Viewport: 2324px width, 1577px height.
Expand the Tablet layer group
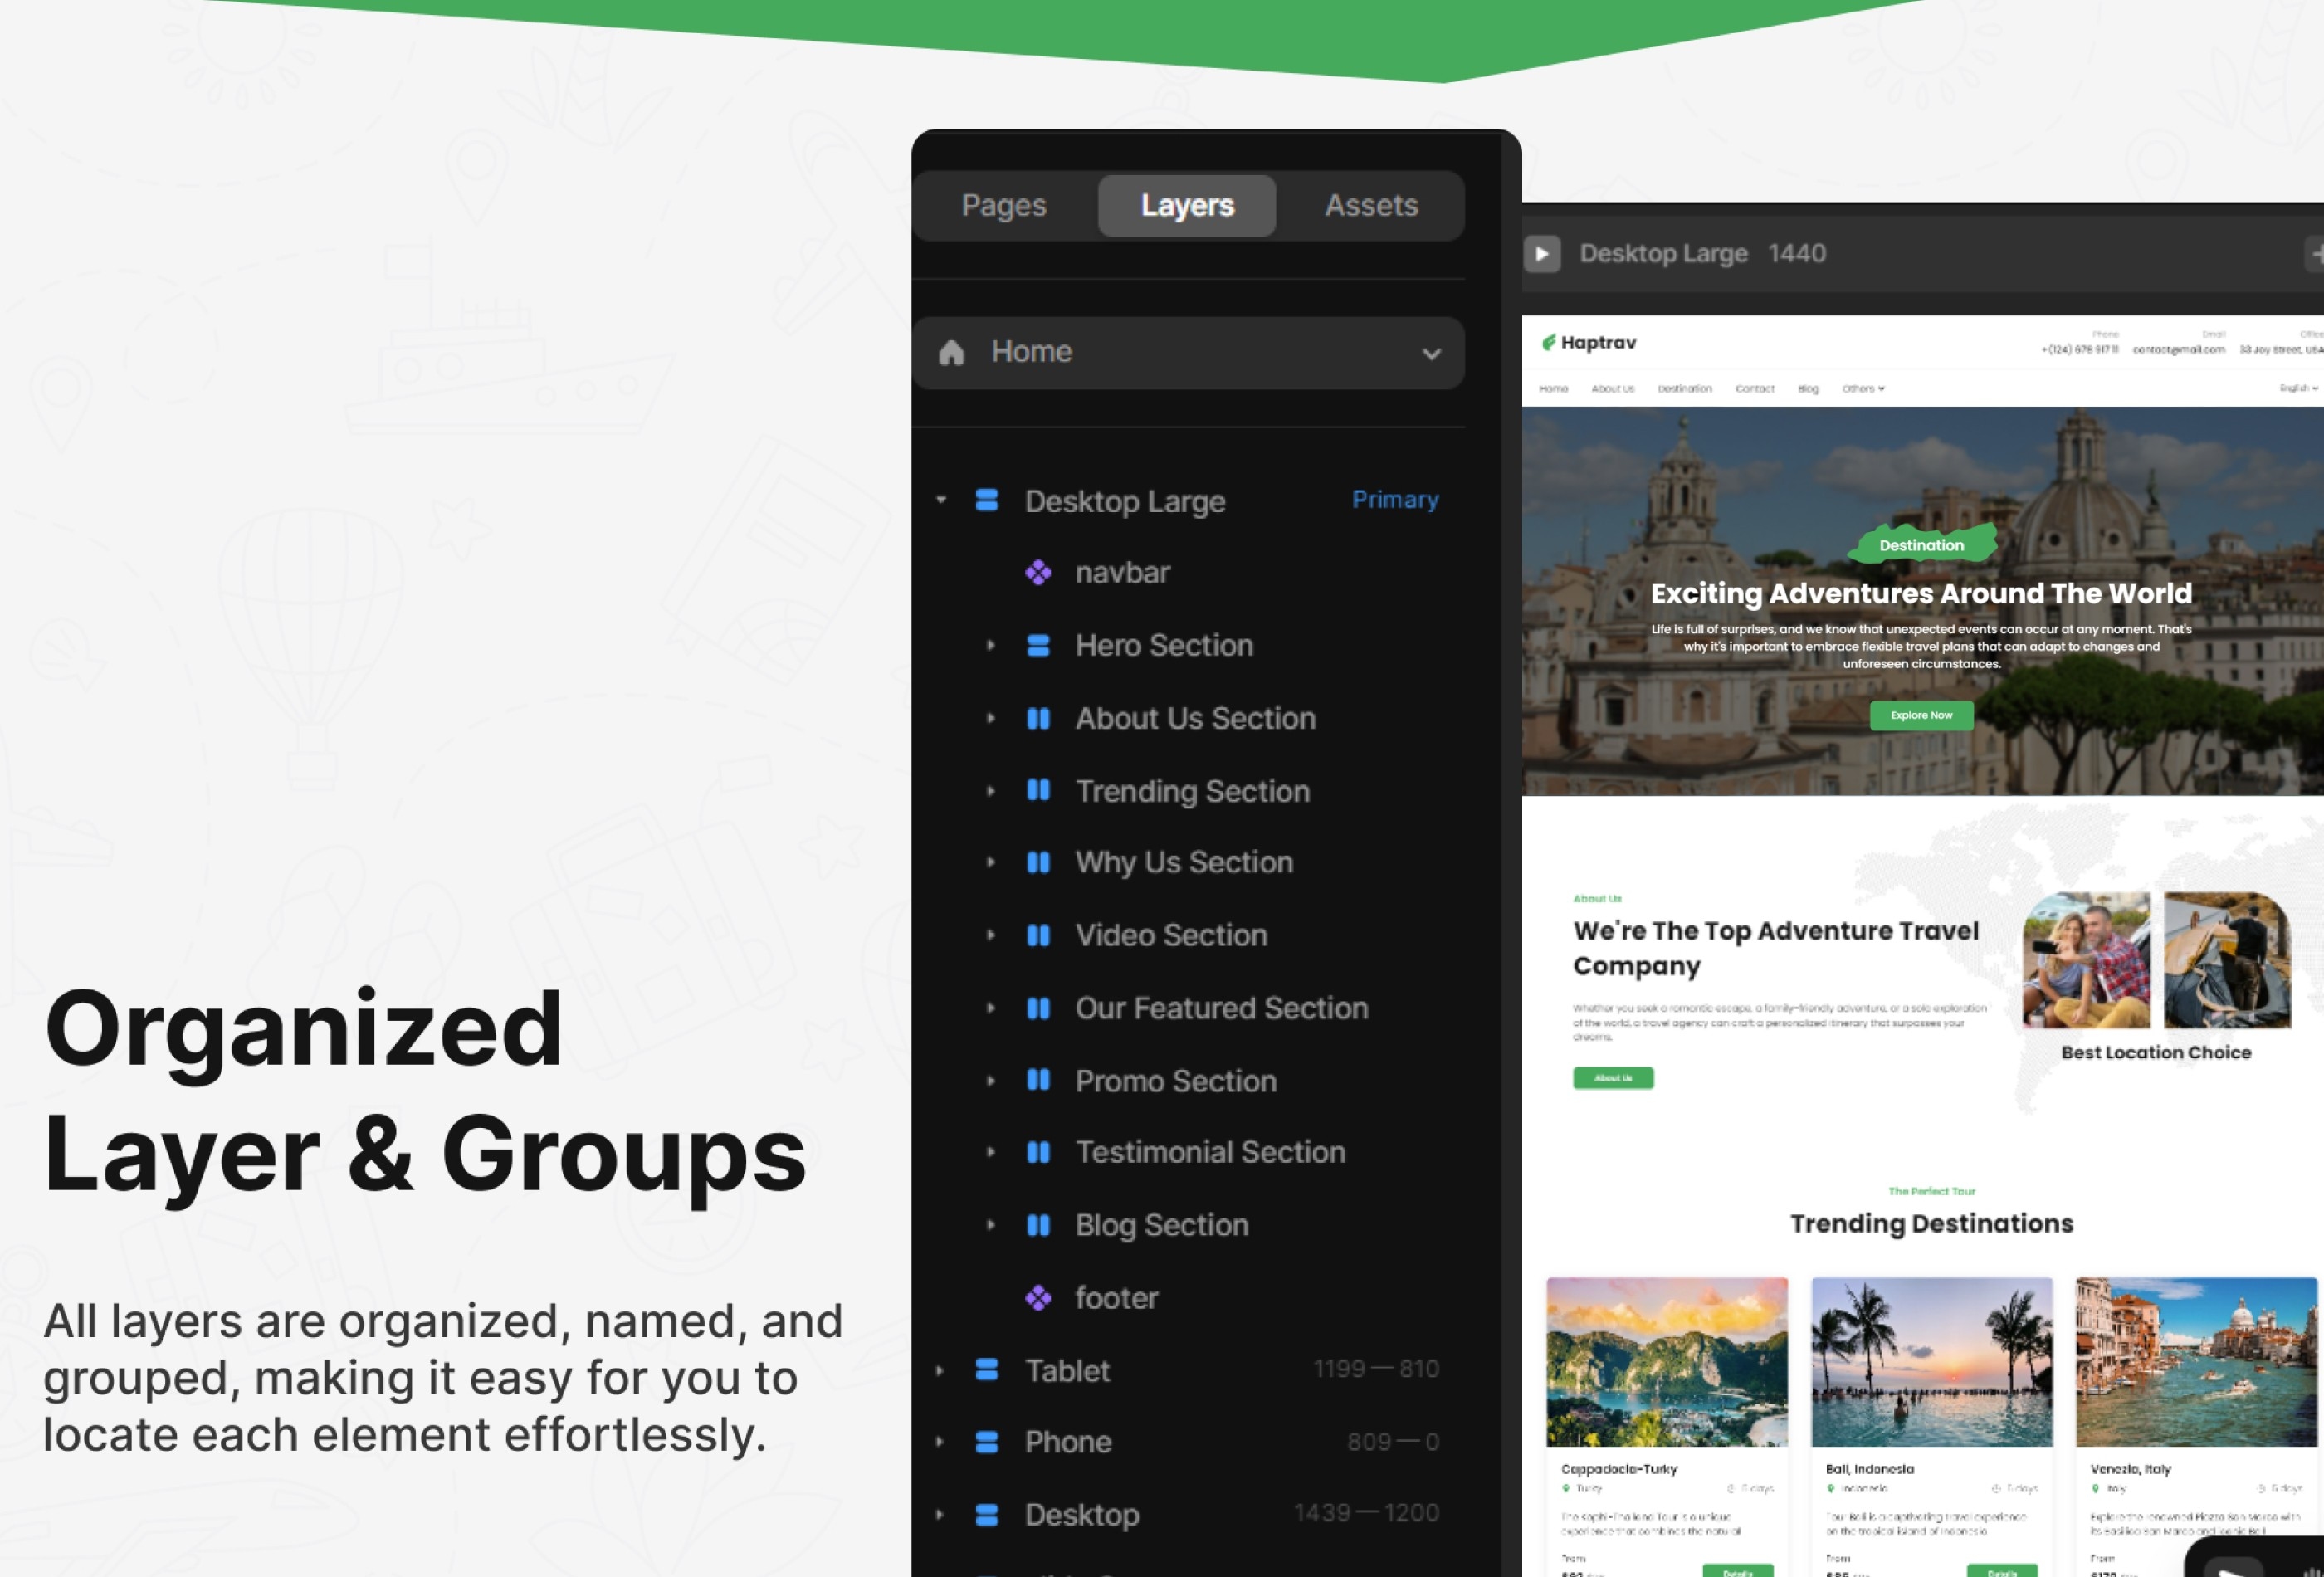[941, 1371]
